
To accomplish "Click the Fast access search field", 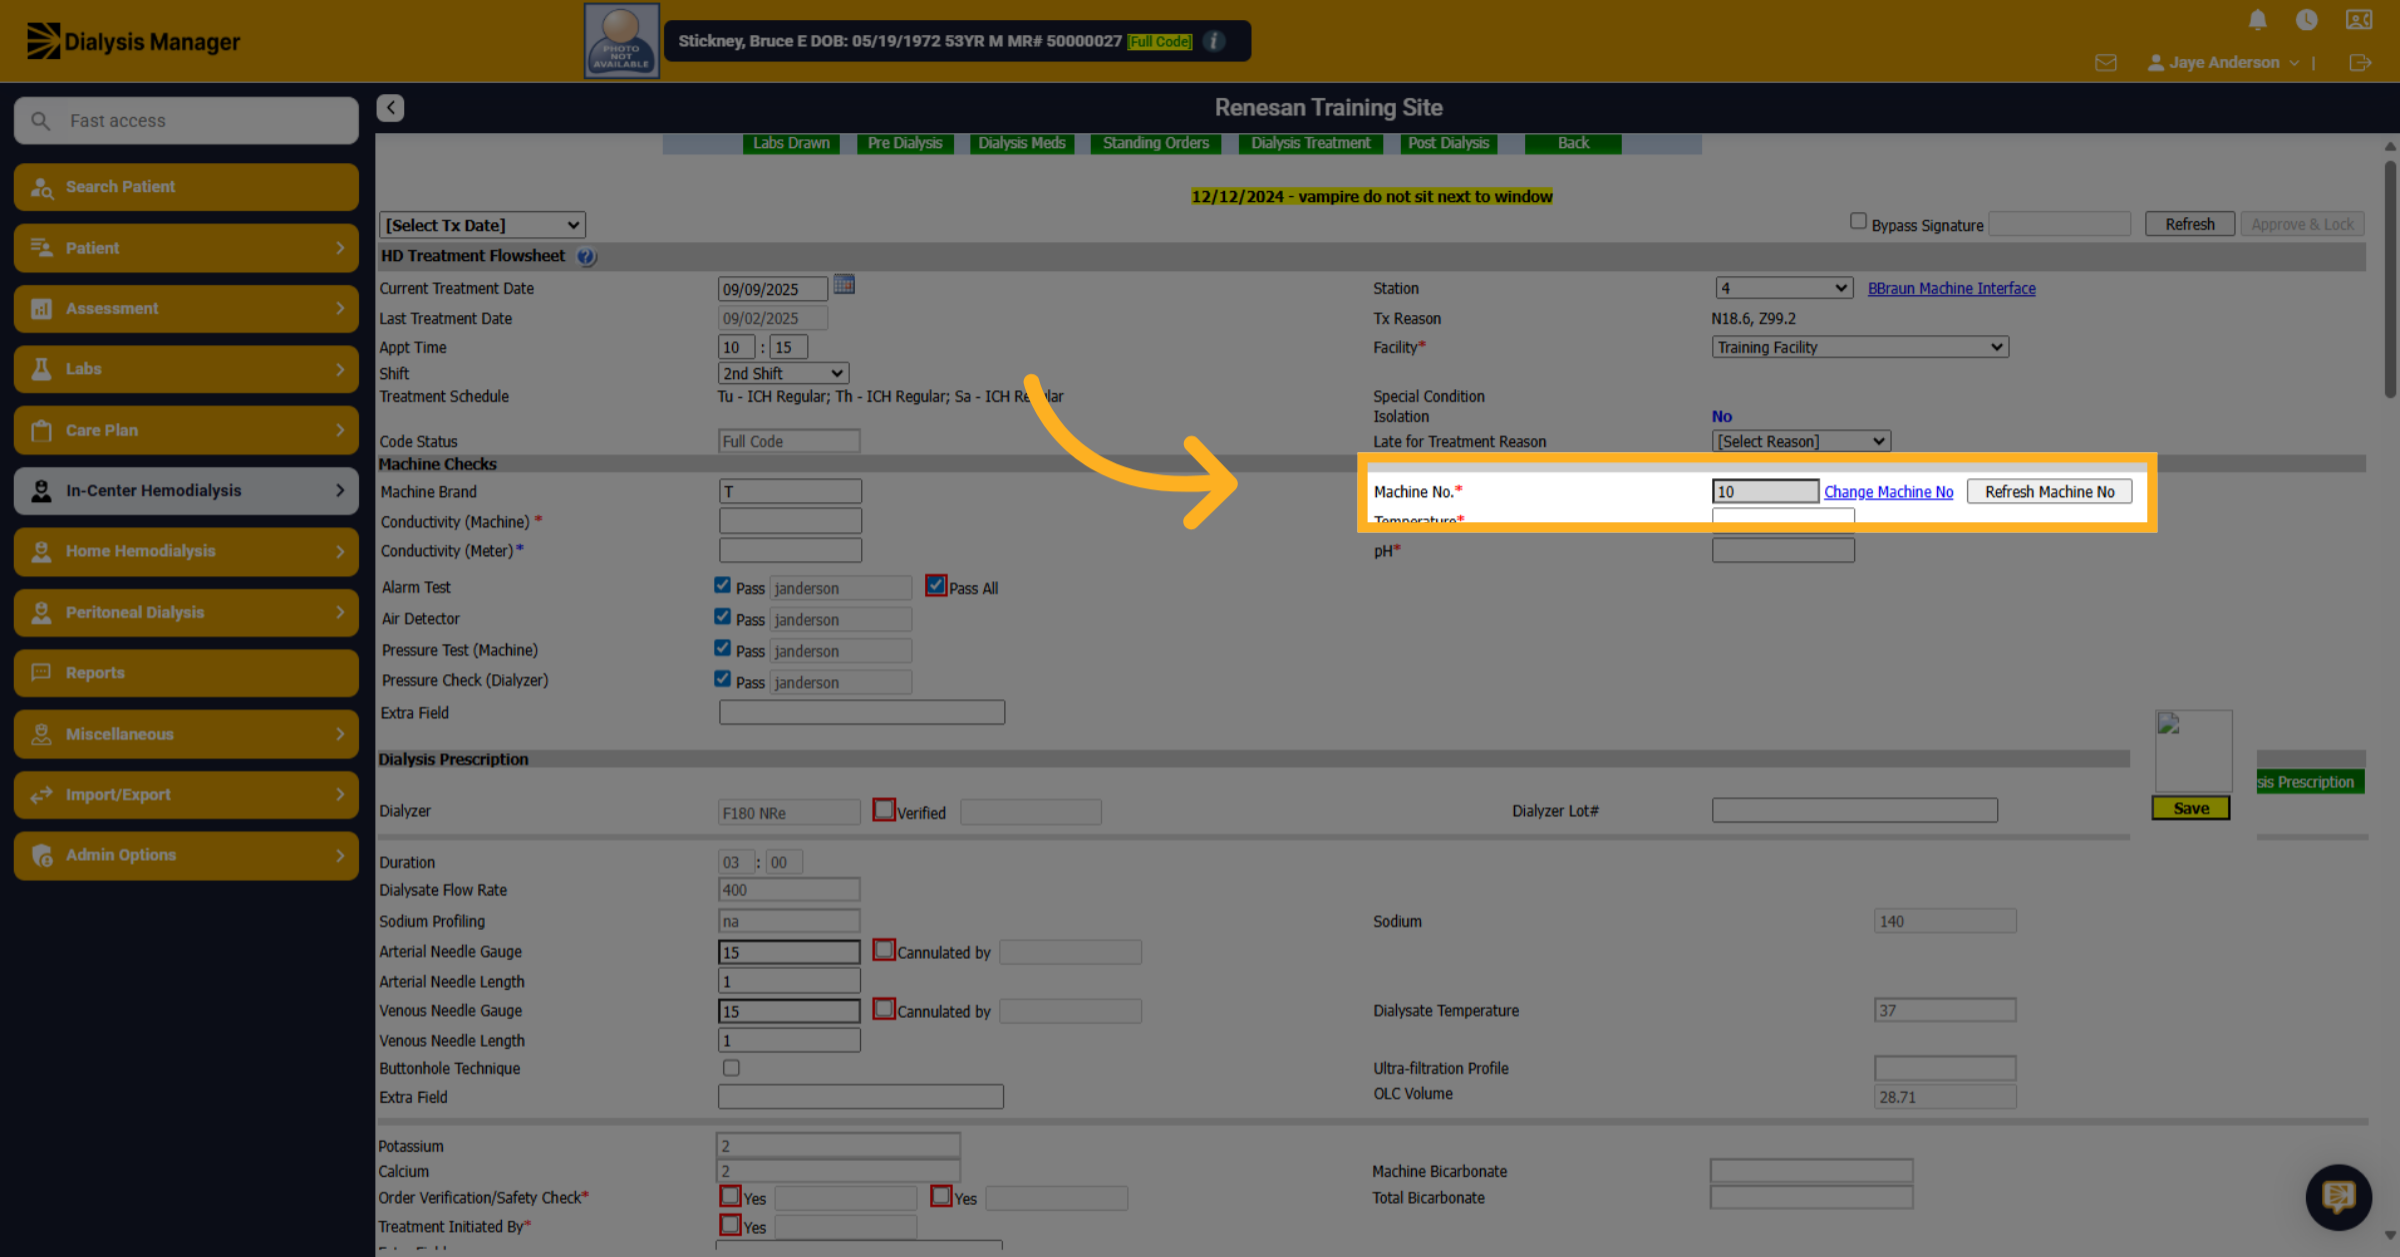I will 186,120.
